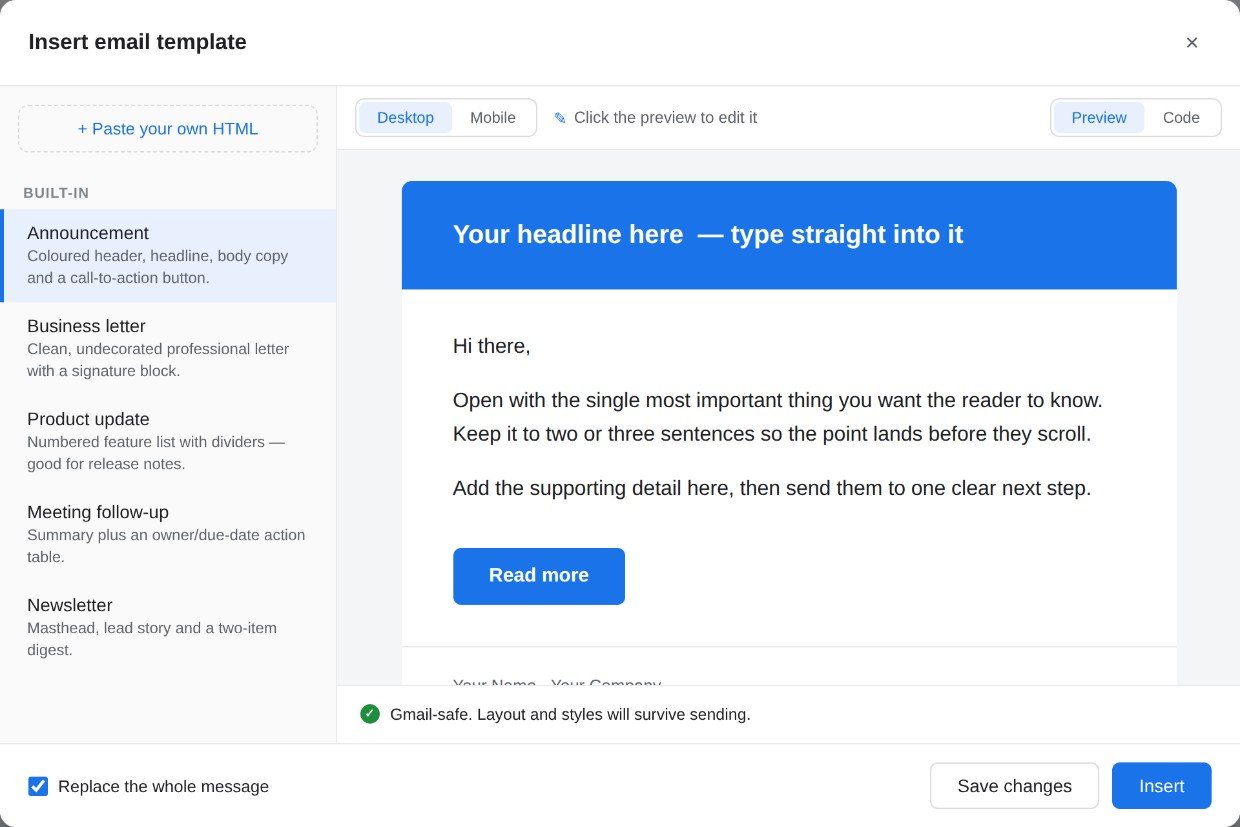Choose the Newsletter template
Image resolution: width=1240 pixels, height=827 pixels.
(x=168, y=627)
